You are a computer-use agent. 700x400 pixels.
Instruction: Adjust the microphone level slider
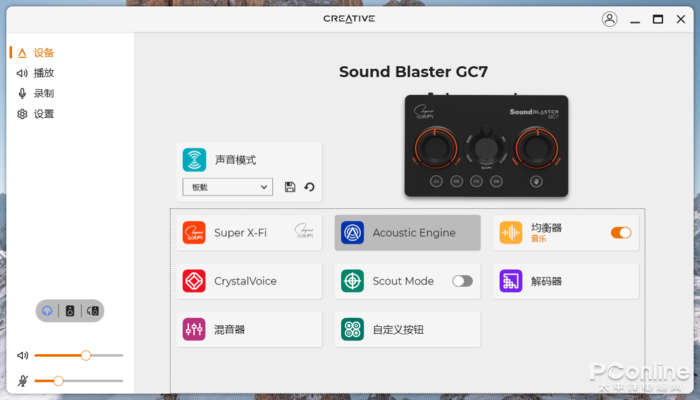(79, 381)
